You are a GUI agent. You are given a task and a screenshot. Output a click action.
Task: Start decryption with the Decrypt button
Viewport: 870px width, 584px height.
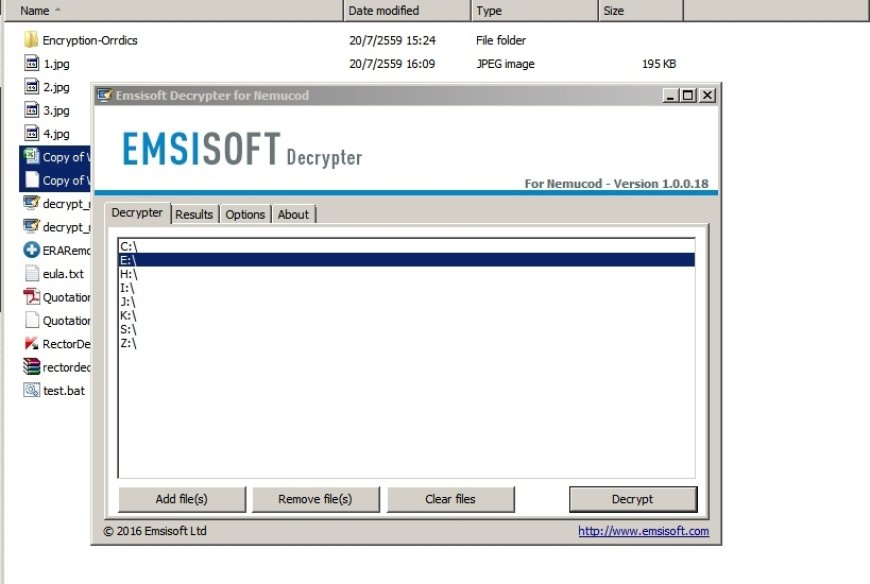633,499
